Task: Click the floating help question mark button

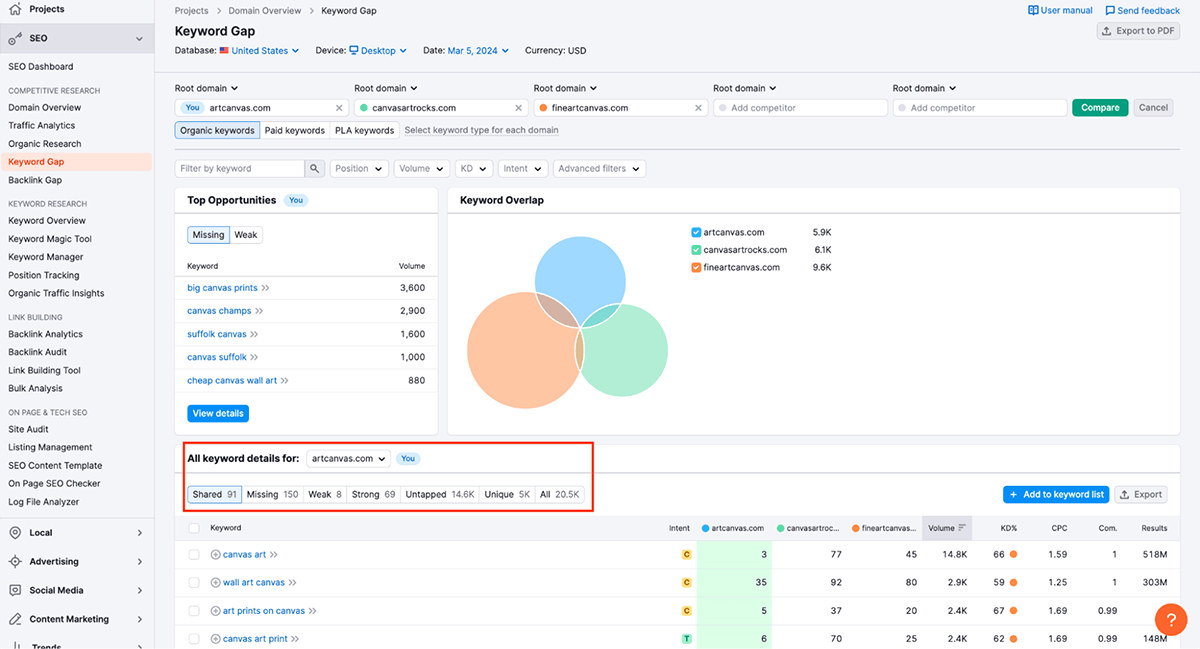Action: (x=1171, y=620)
